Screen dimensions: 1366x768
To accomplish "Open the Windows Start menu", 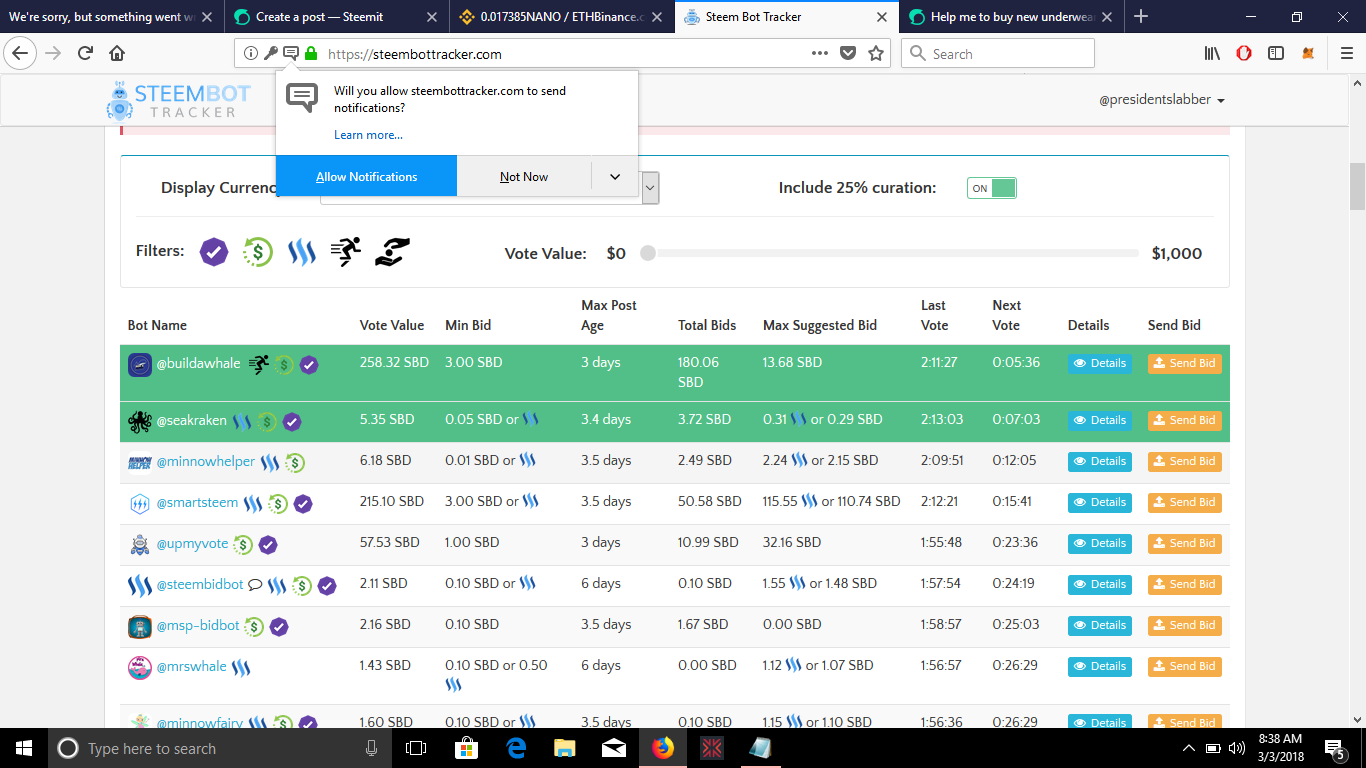I will click(24, 748).
